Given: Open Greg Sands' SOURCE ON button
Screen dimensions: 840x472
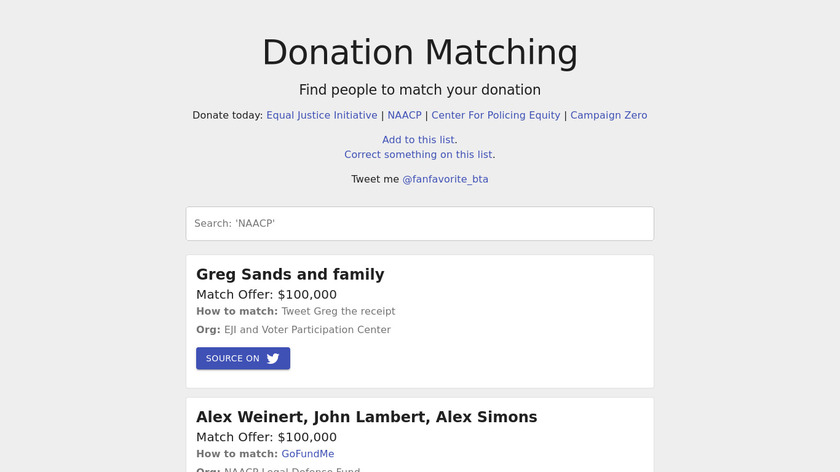Looking at the screenshot, I should 243,359.
